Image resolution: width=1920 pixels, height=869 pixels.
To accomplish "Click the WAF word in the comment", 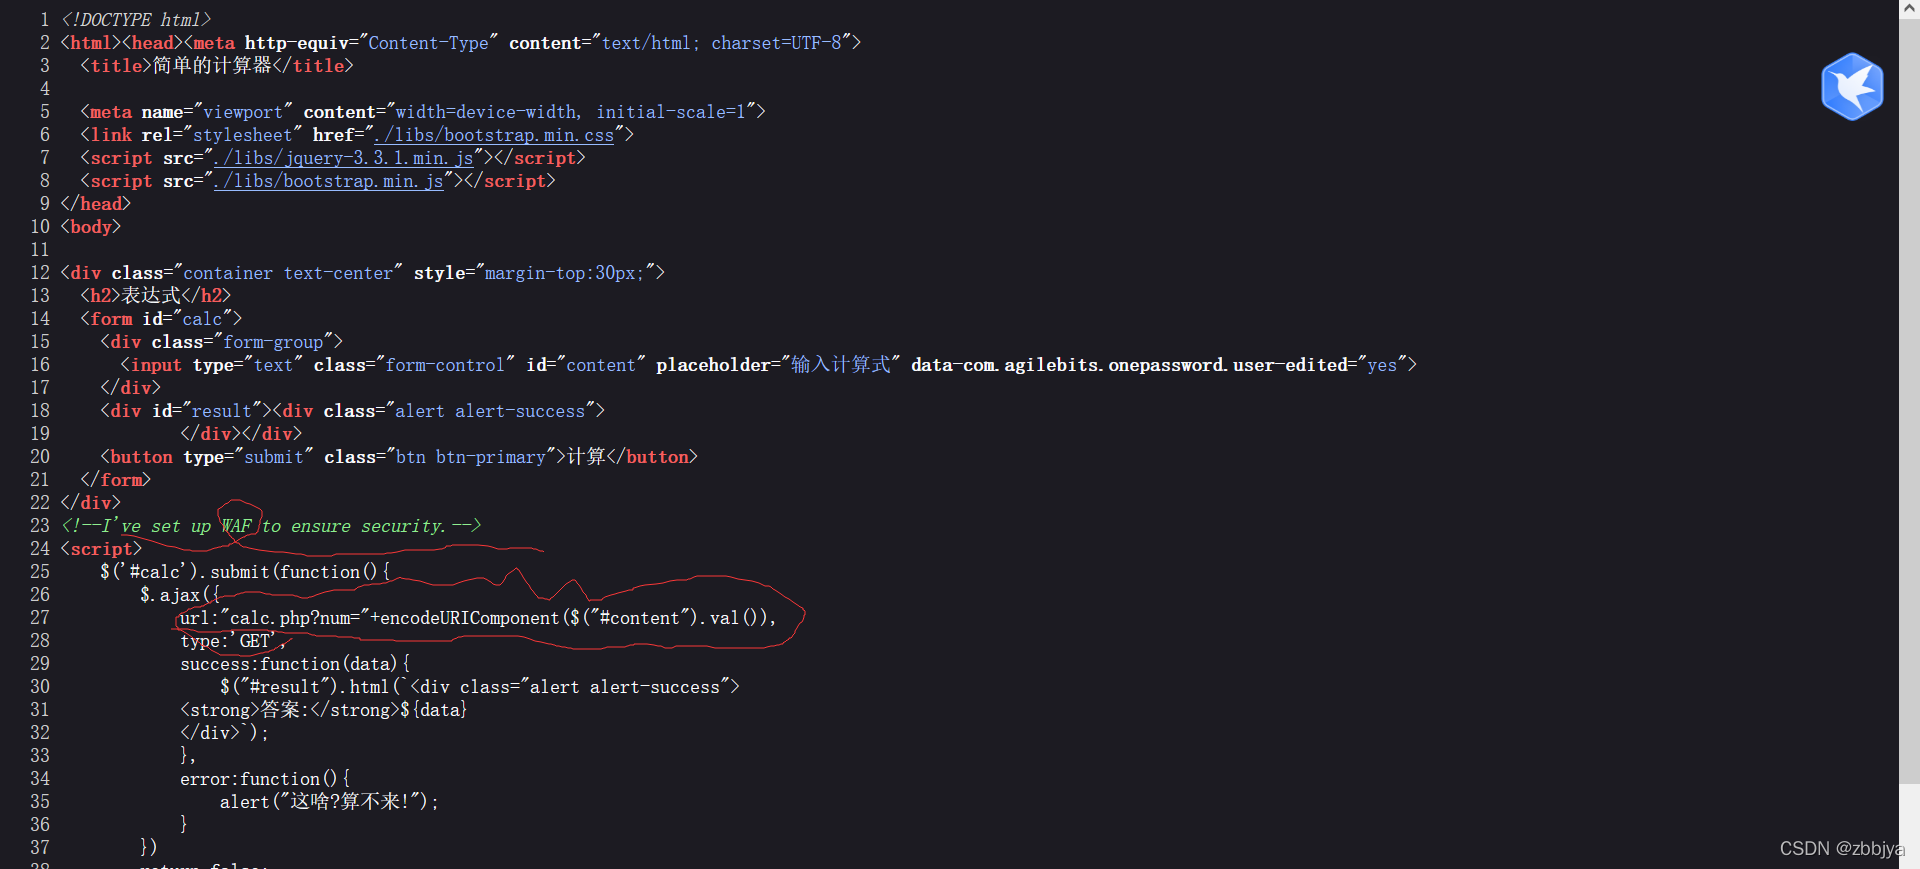I will 236,526.
